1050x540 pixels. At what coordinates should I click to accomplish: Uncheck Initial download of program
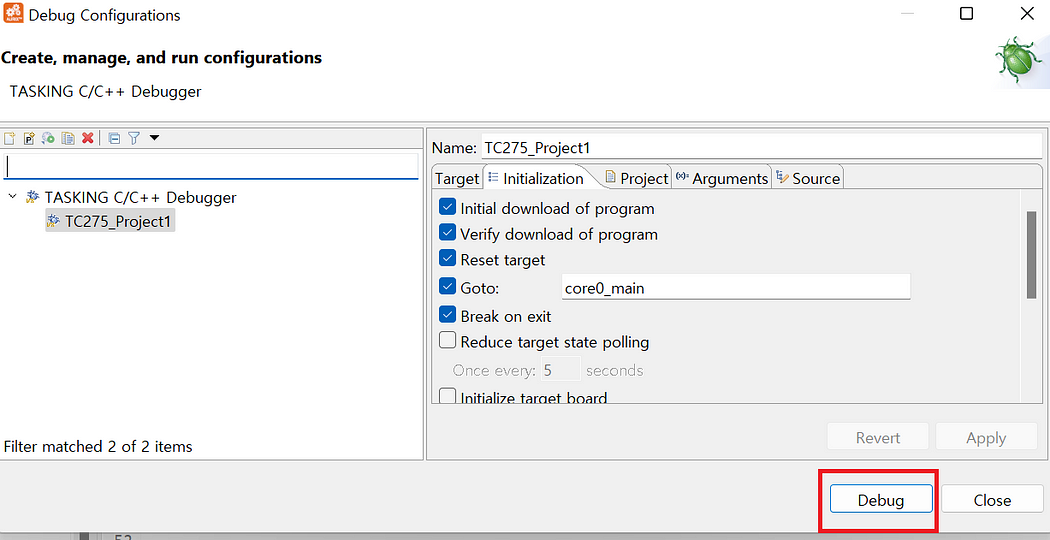tap(447, 207)
